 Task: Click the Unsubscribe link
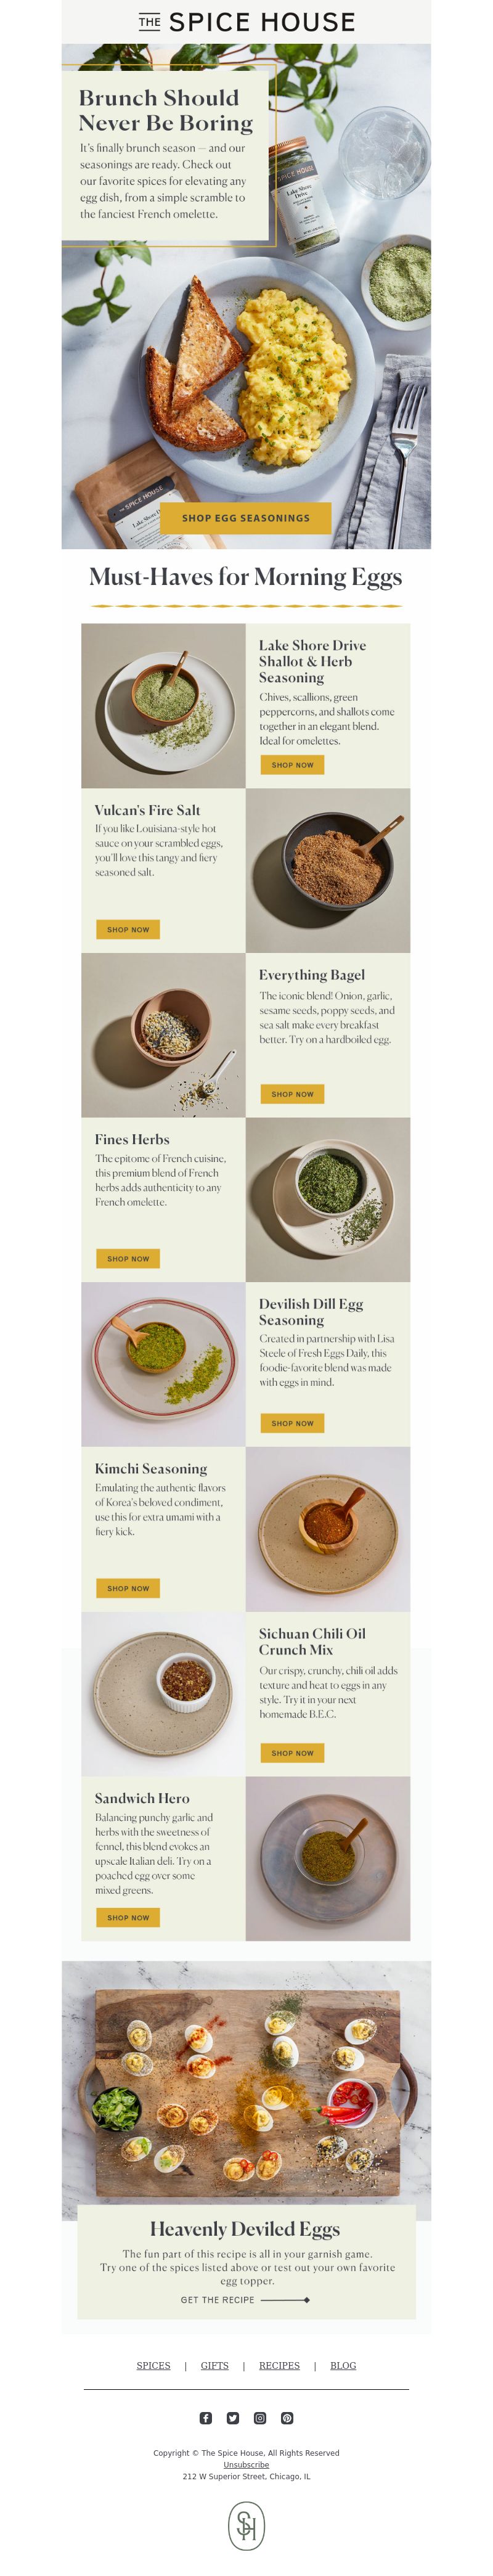pos(246,2465)
